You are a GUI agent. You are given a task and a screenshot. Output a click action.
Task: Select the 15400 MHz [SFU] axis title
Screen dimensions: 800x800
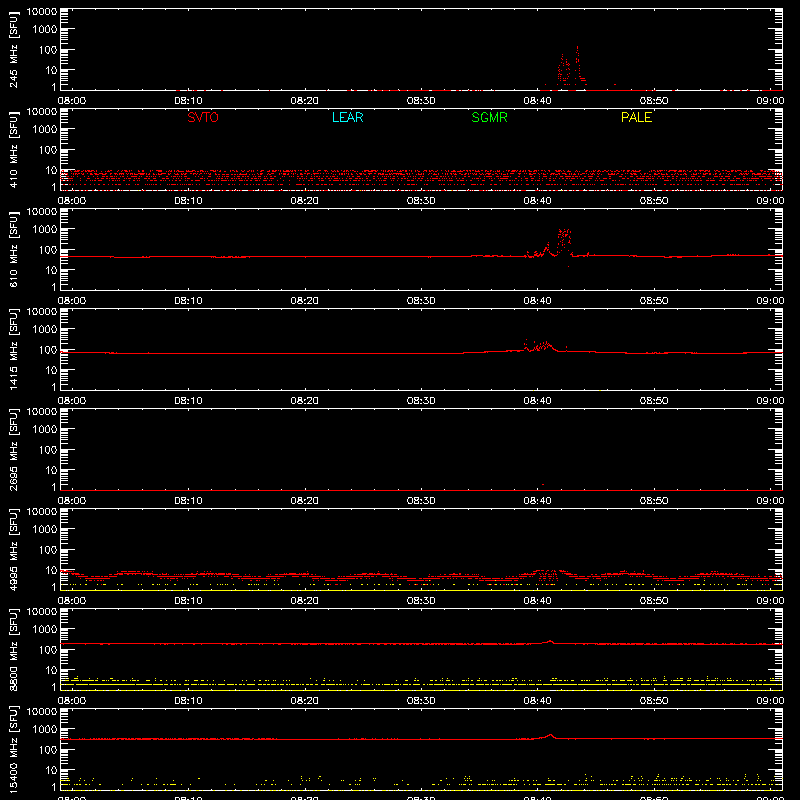click(13, 749)
